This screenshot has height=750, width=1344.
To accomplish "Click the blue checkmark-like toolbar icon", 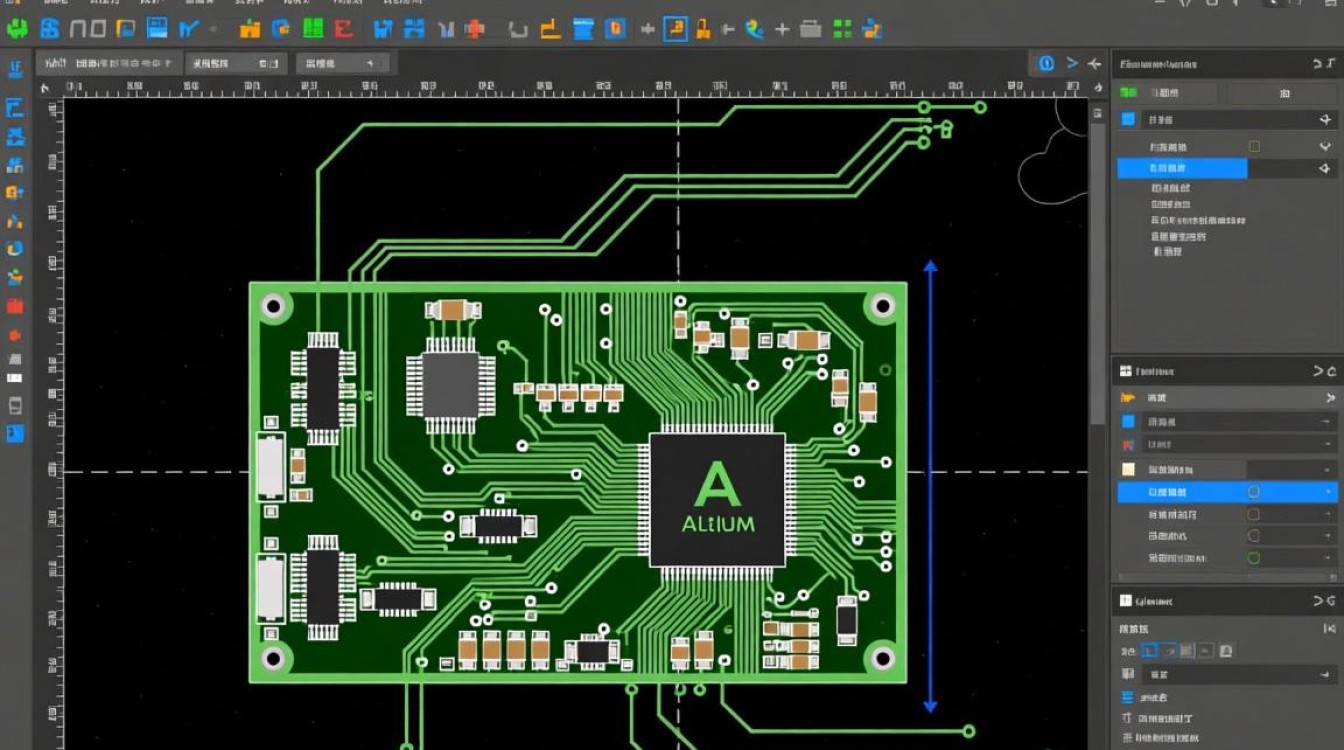I will tap(187, 30).
